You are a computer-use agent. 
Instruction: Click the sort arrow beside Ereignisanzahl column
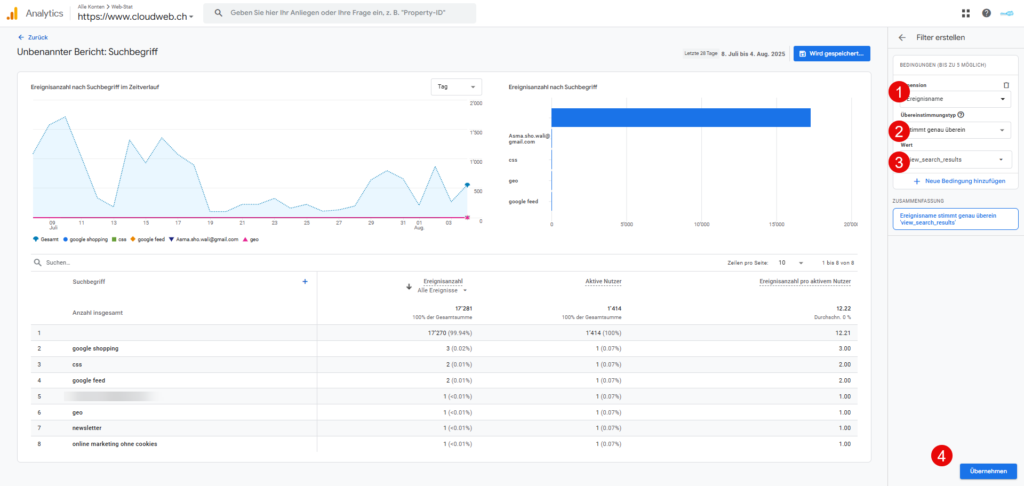coord(409,286)
